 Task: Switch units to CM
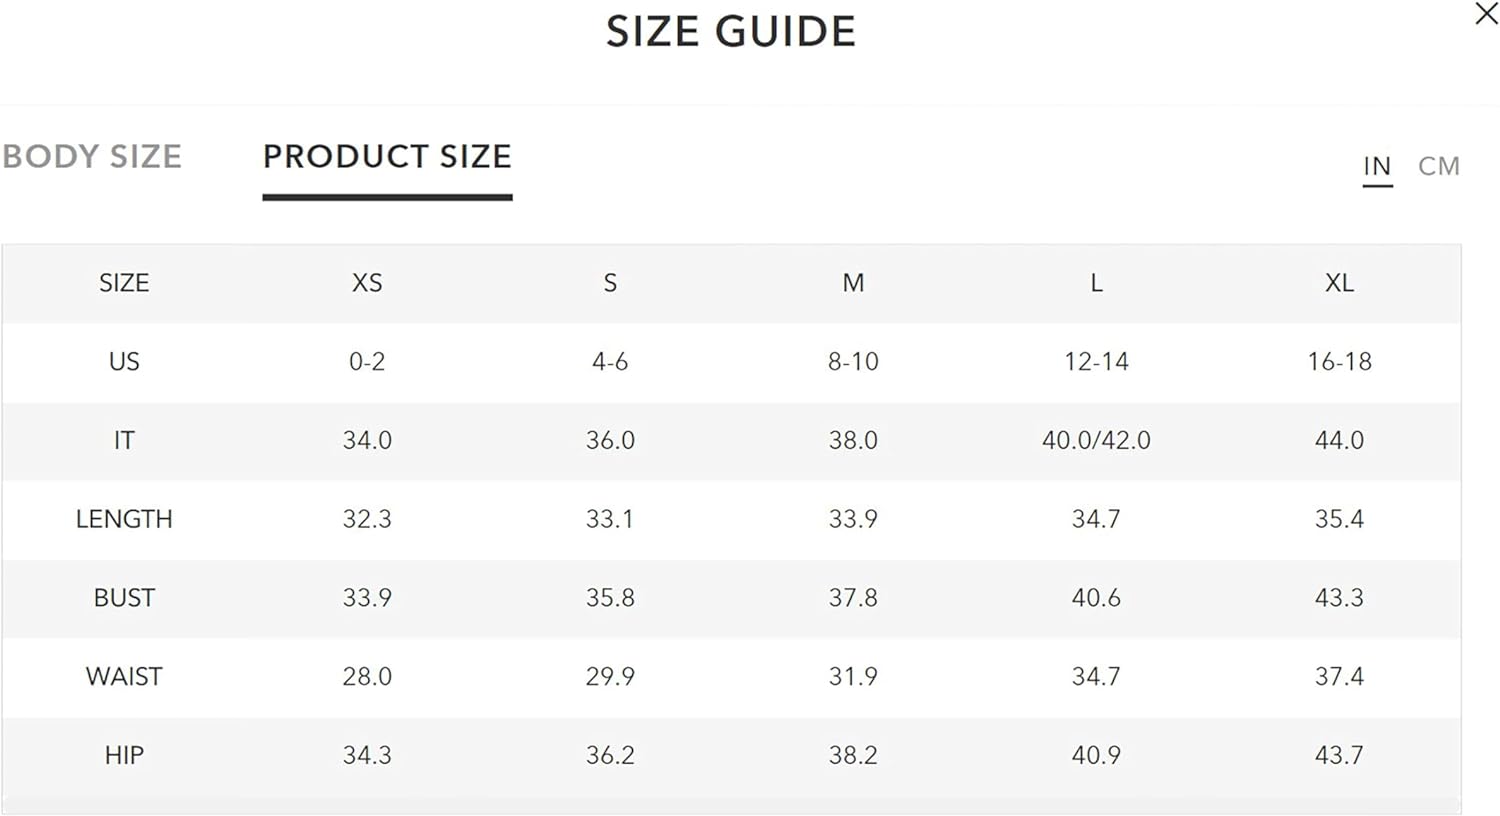tap(1438, 166)
